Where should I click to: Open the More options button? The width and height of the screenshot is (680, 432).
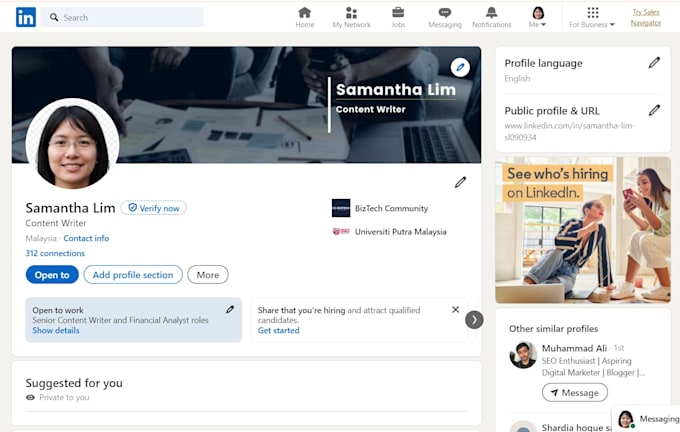208,275
